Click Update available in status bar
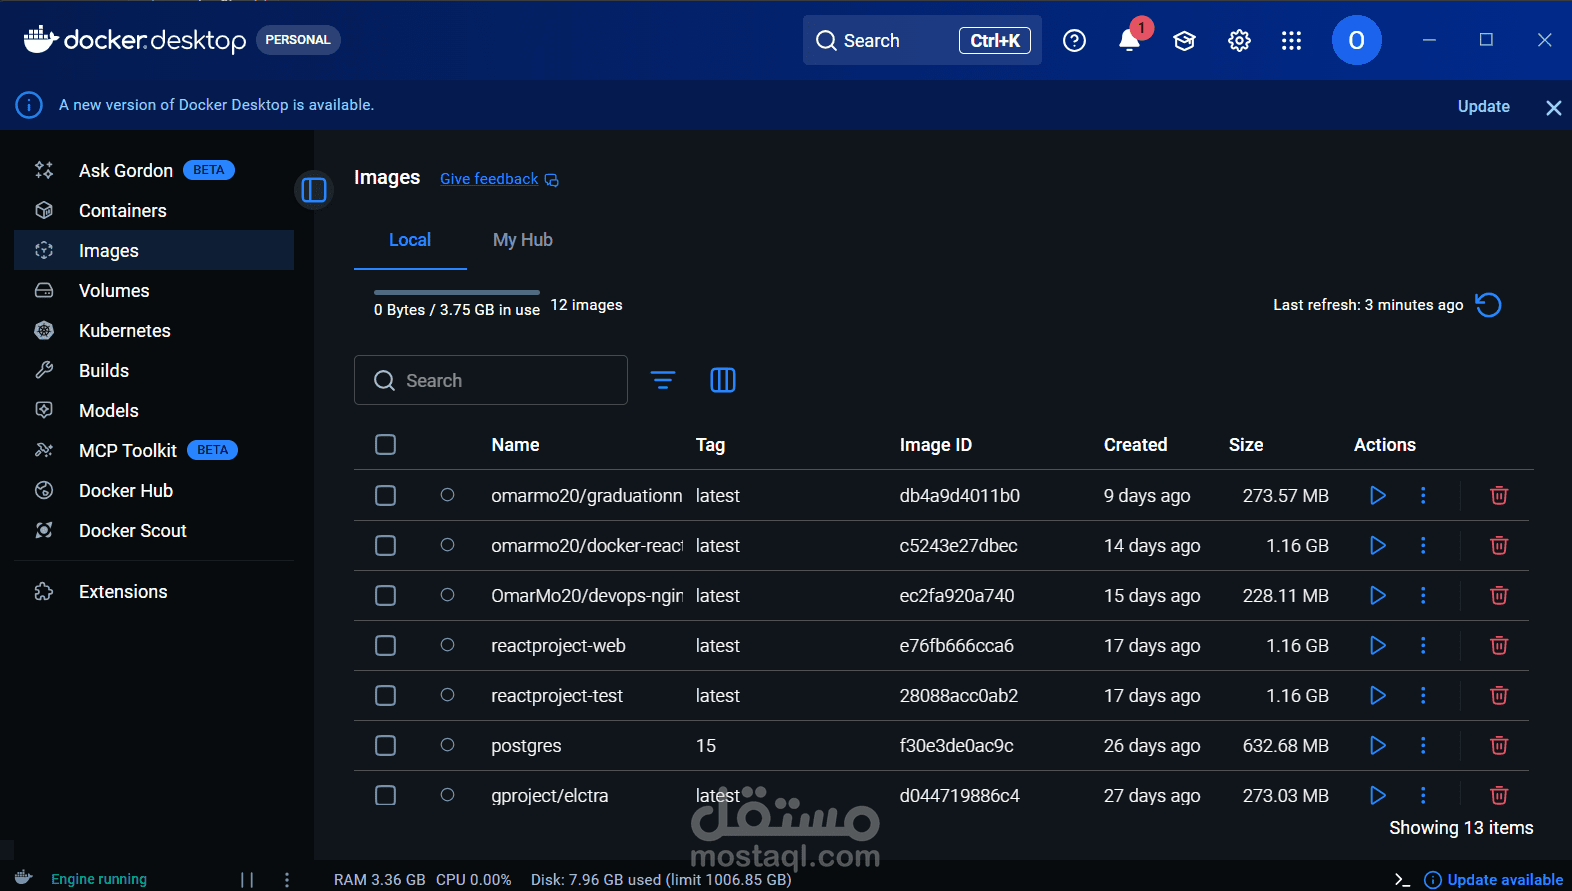Image resolution: width=1572 pixels, height=891 pixels. click(1494, 880)
